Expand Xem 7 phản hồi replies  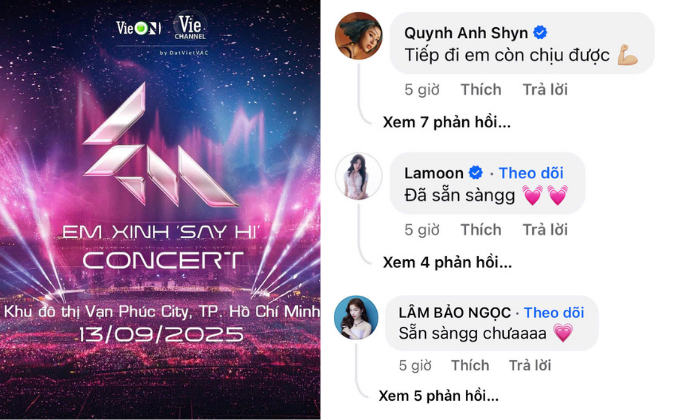446,122
